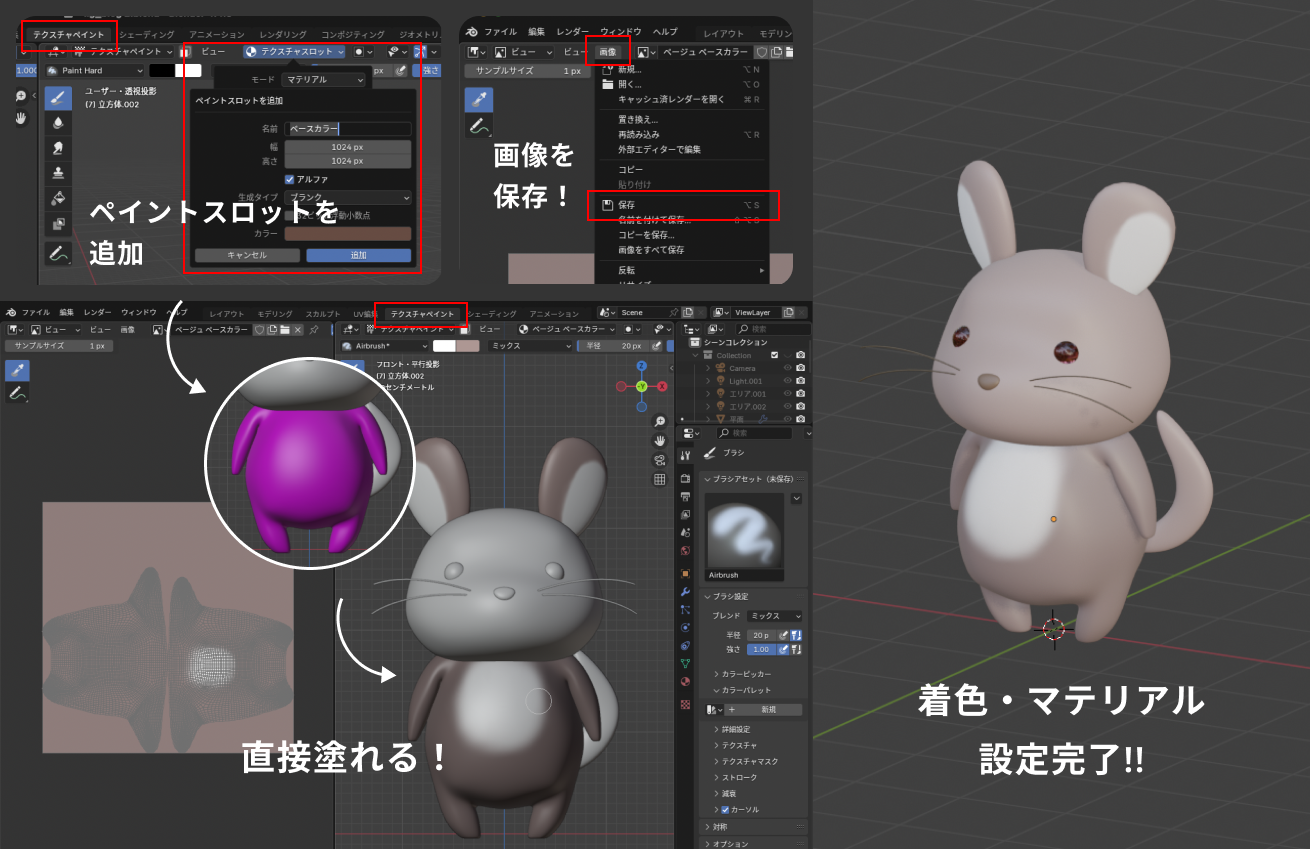The height and width of the screenshot is (849, 1310).
Task: Hide エリア.002 via its eye icon
Action: pyautogui.click(x=787, y=406)
